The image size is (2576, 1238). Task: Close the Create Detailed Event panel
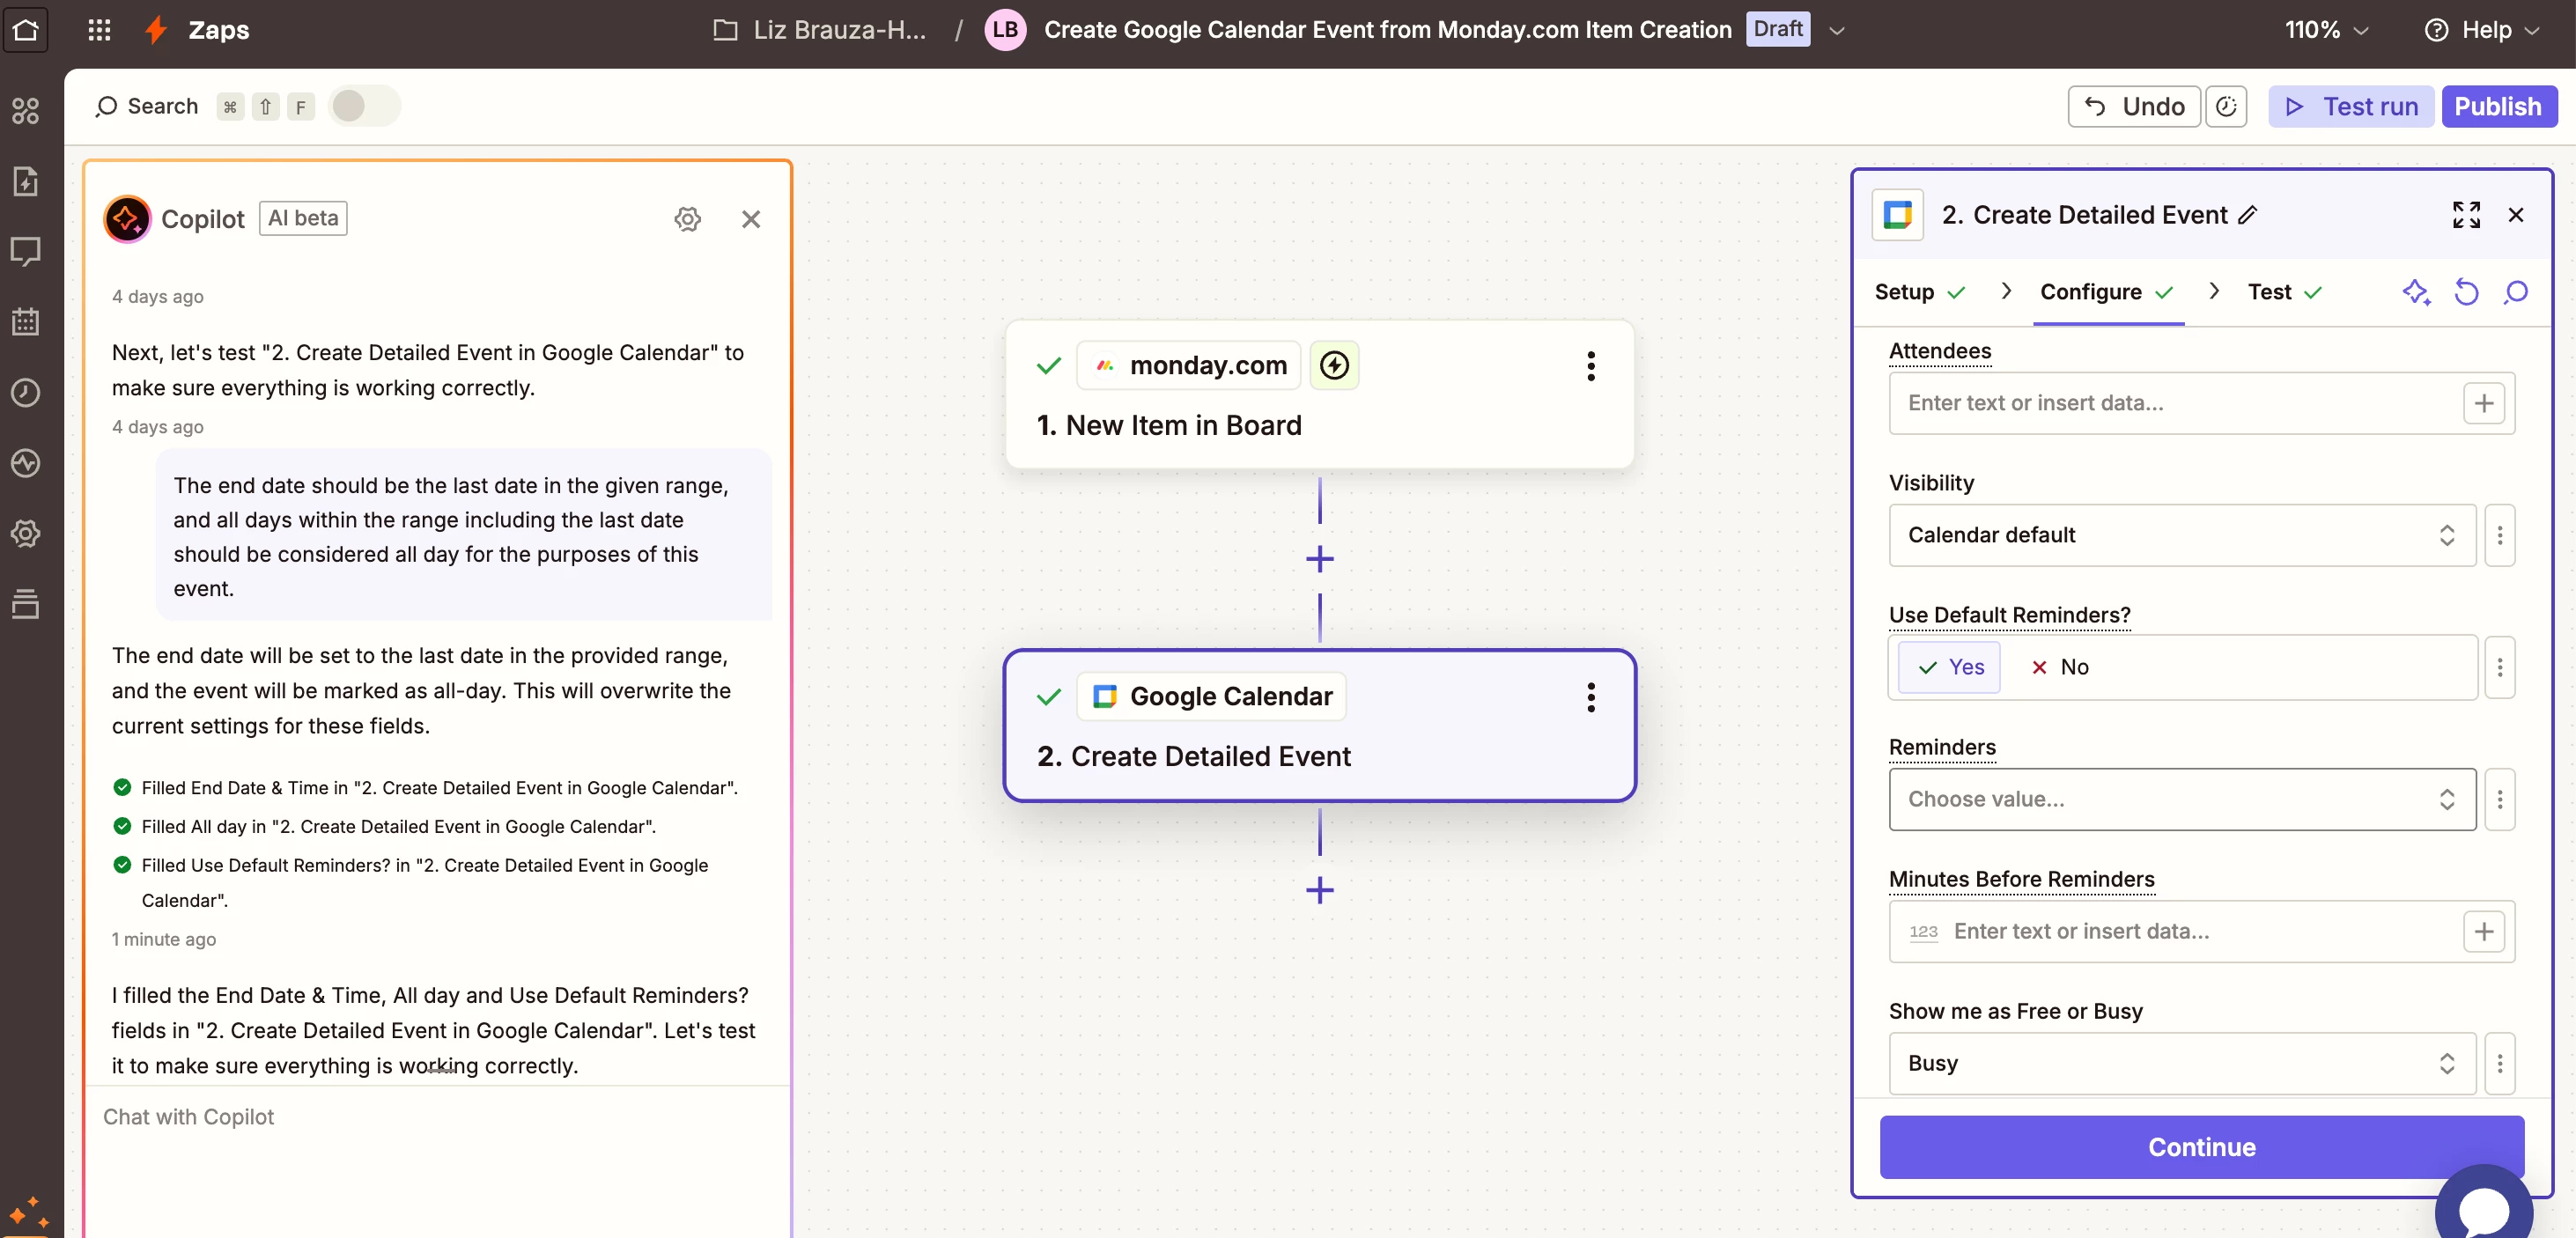[2516, 215]
